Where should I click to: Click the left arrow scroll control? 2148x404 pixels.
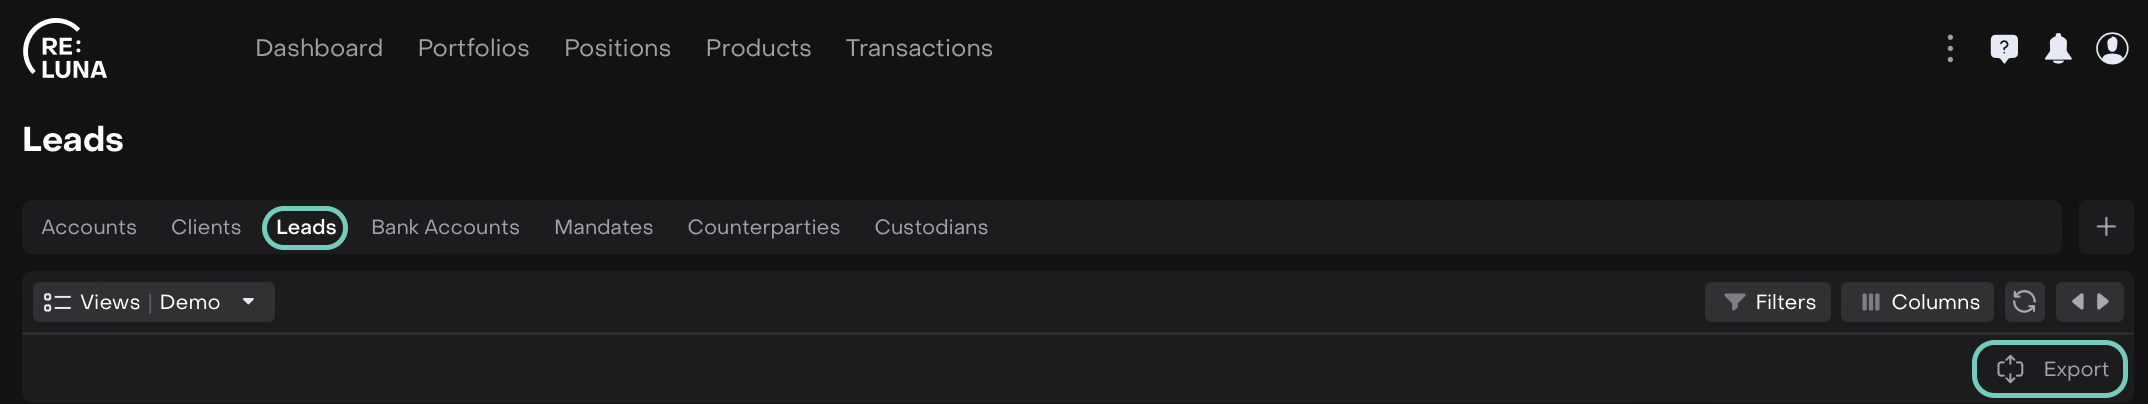pyautogui.click(x=2077, y=302)
